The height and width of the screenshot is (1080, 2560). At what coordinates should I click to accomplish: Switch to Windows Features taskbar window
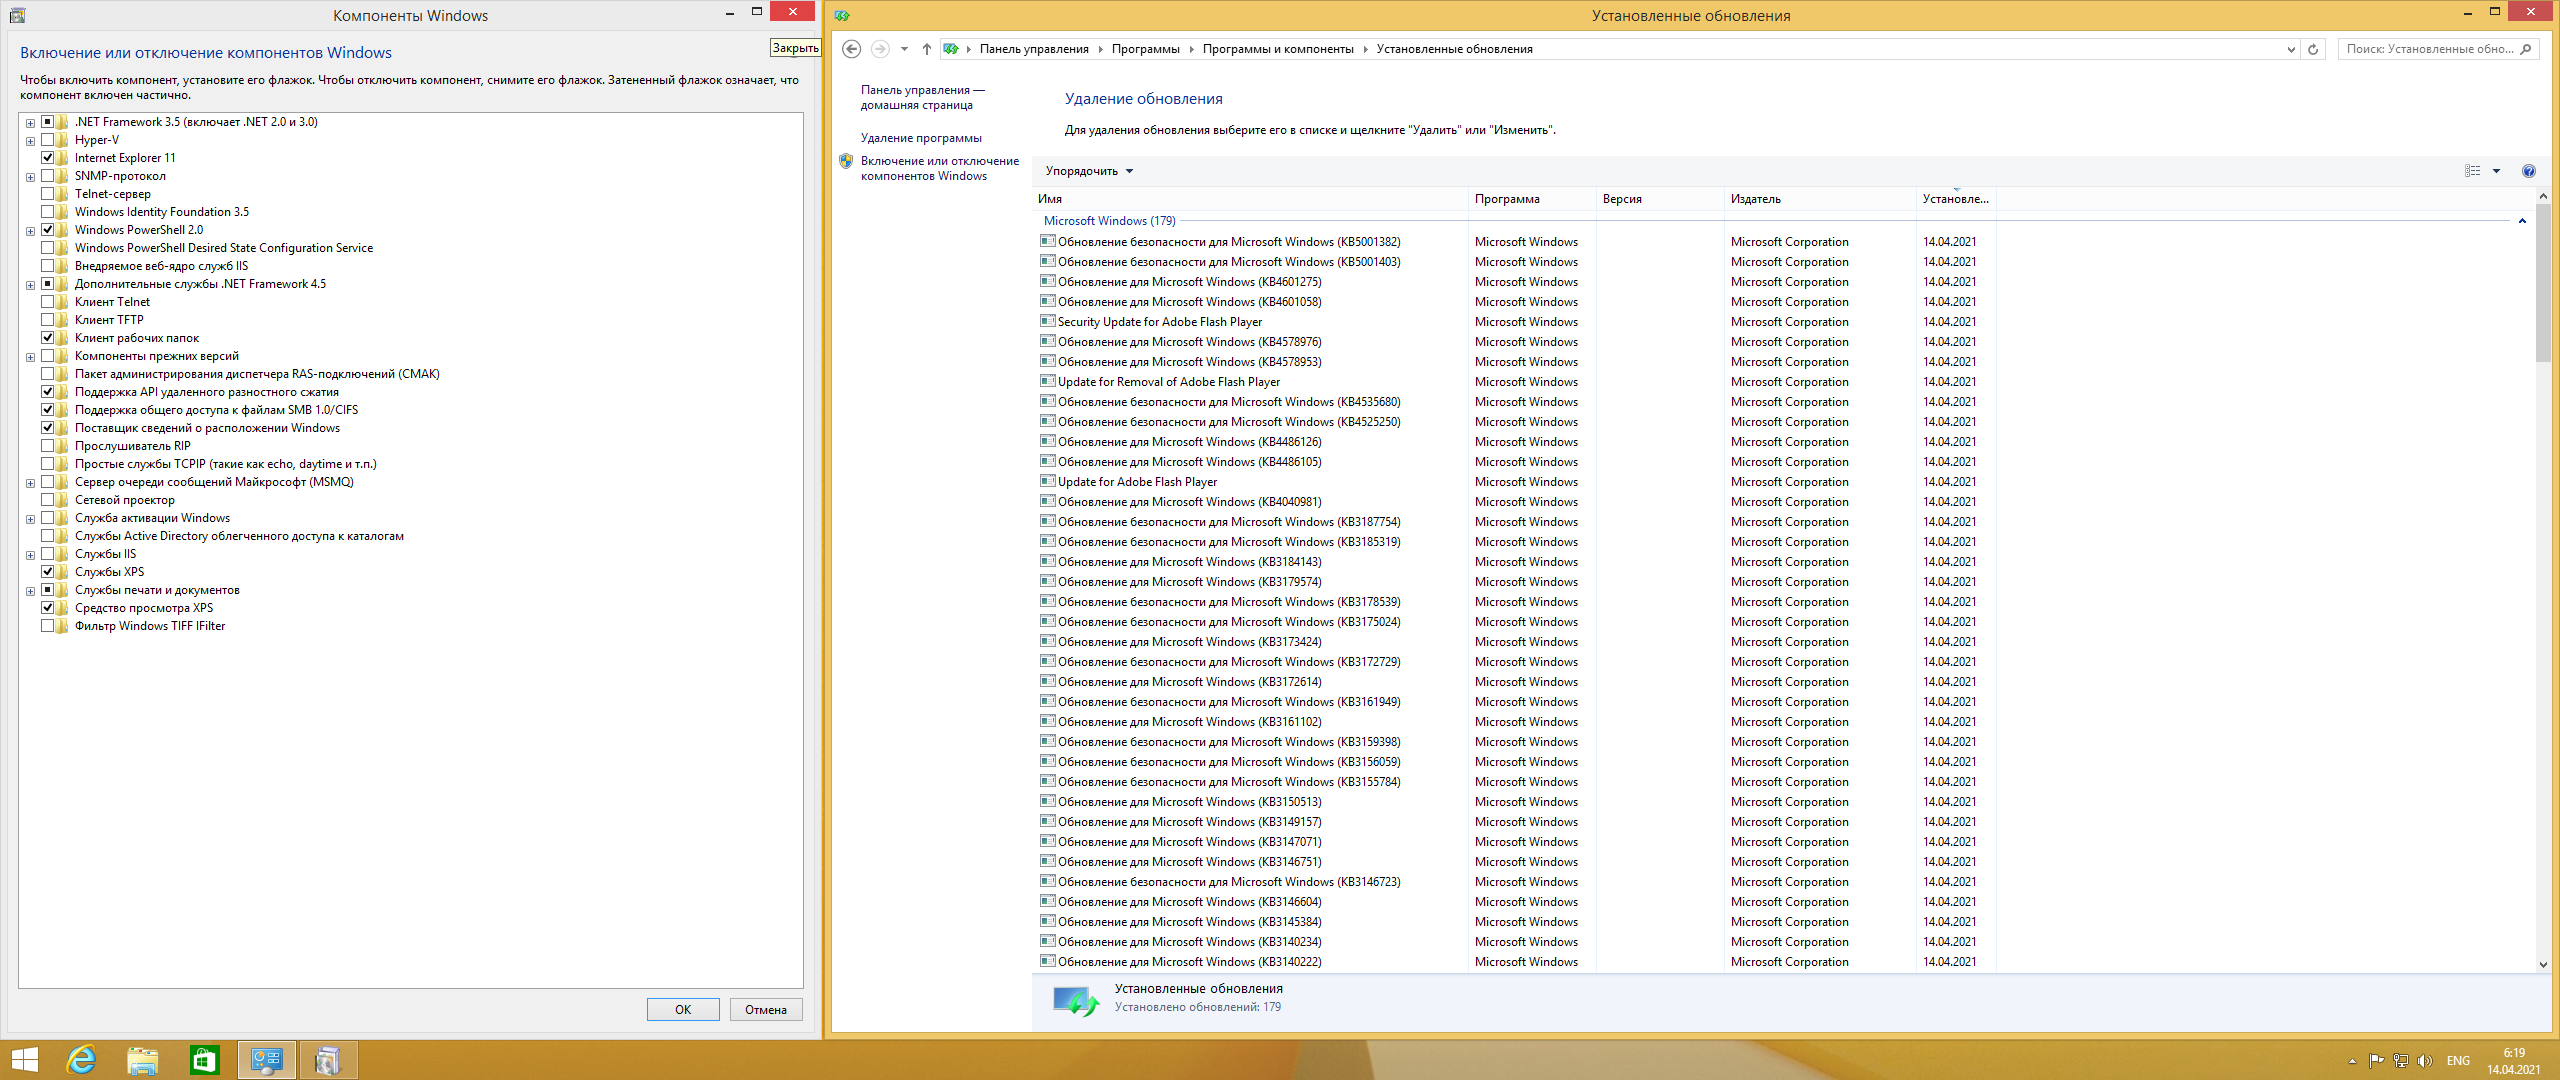tap(328, 1060)
